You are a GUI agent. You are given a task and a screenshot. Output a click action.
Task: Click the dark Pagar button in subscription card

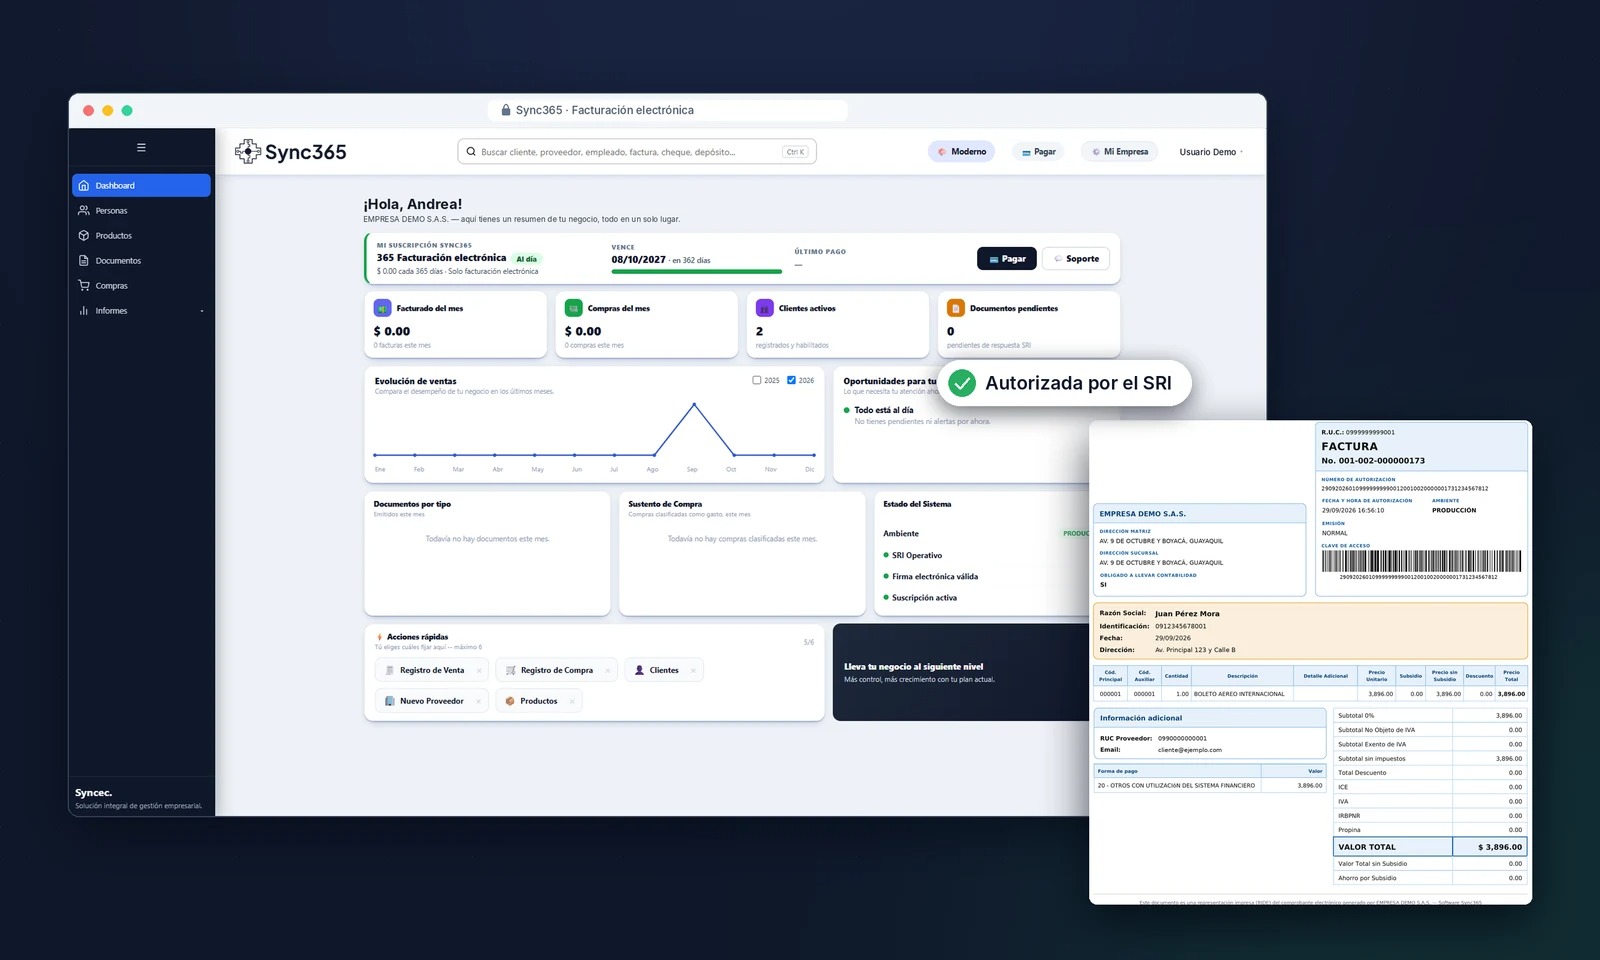1007,259
